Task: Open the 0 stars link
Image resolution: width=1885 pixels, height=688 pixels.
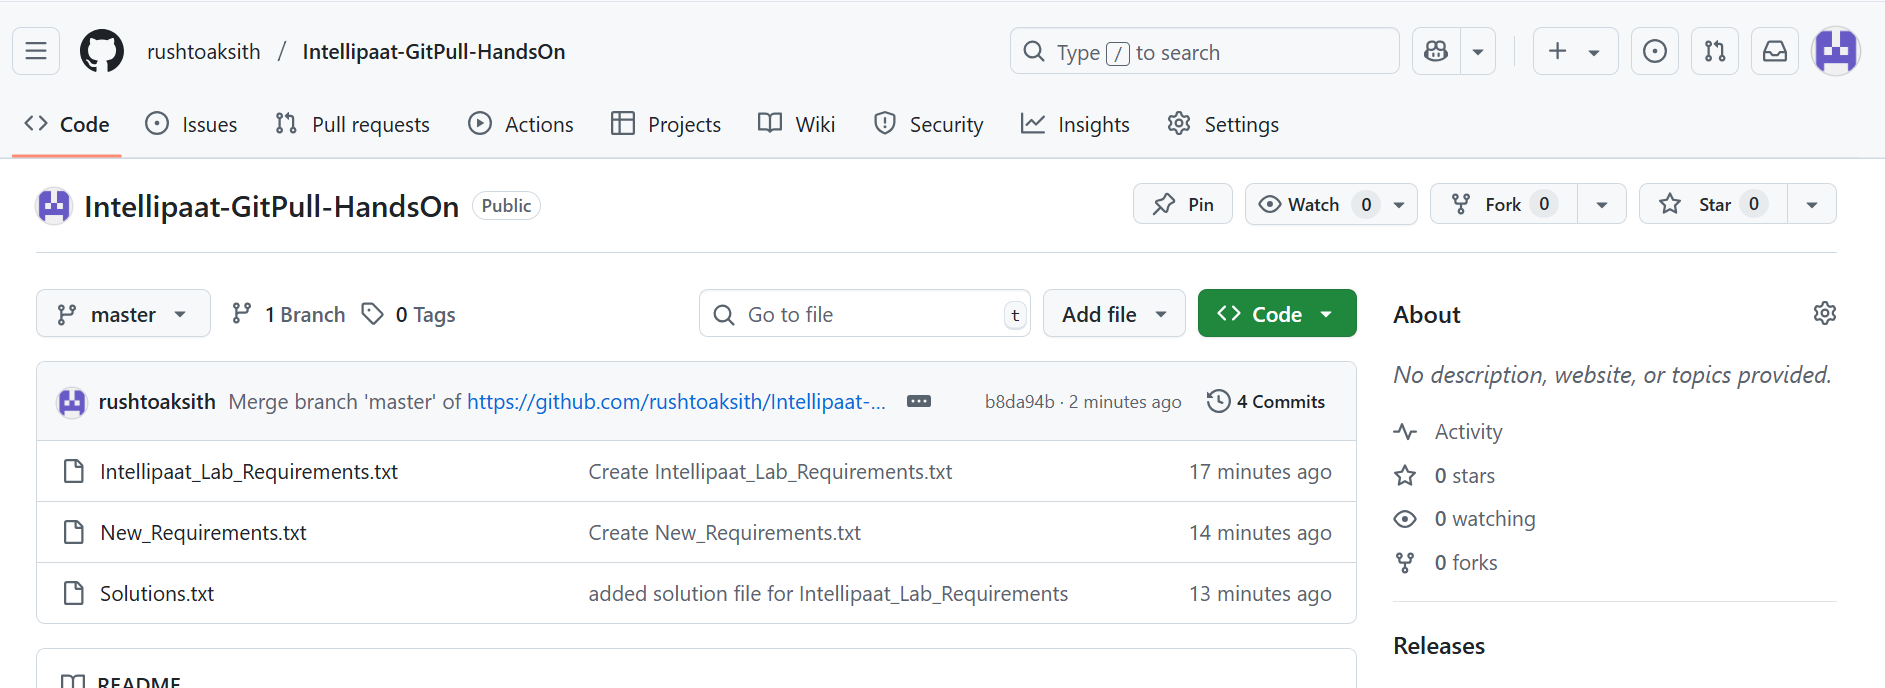Action: 1444,475
